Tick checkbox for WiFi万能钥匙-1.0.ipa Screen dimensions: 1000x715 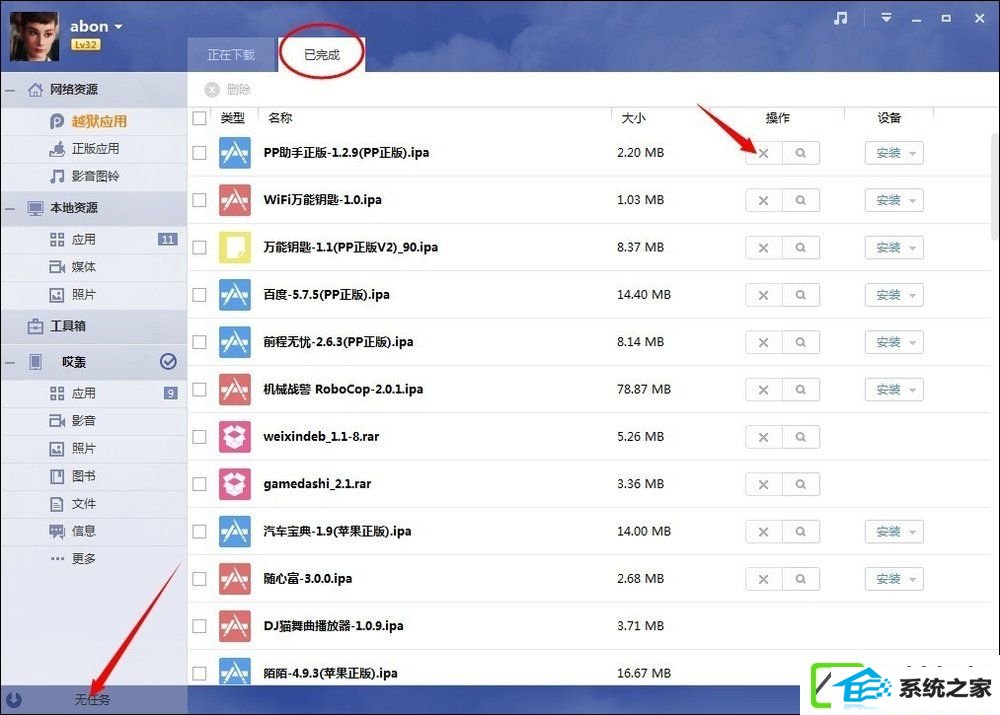pos(200,200)
